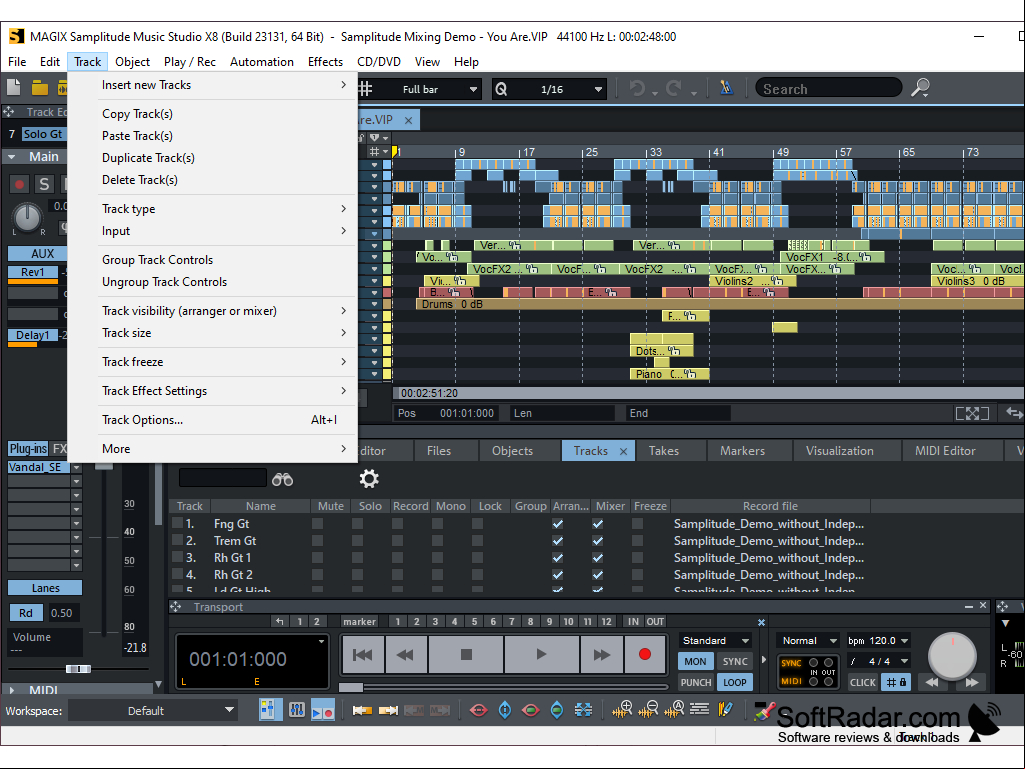Toggle Freeze checkbox for Fng Gt track
Screen dimensions: 1025x769
(637, 524)
